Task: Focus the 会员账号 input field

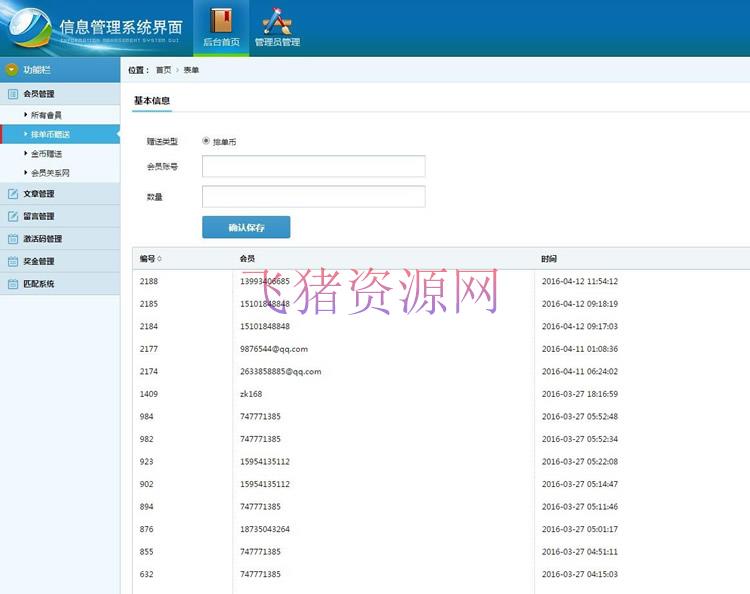Action: coord(313,166)
